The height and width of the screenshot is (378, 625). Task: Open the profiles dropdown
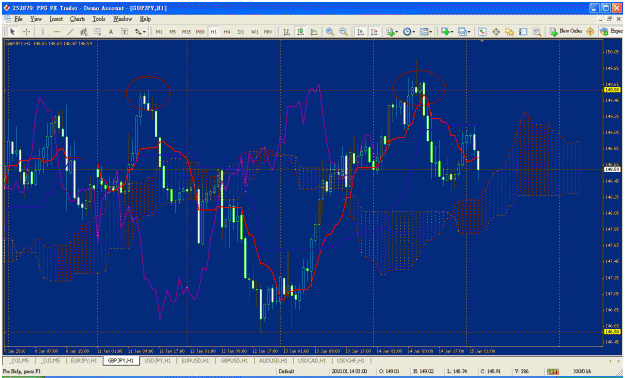pos(464,32)
